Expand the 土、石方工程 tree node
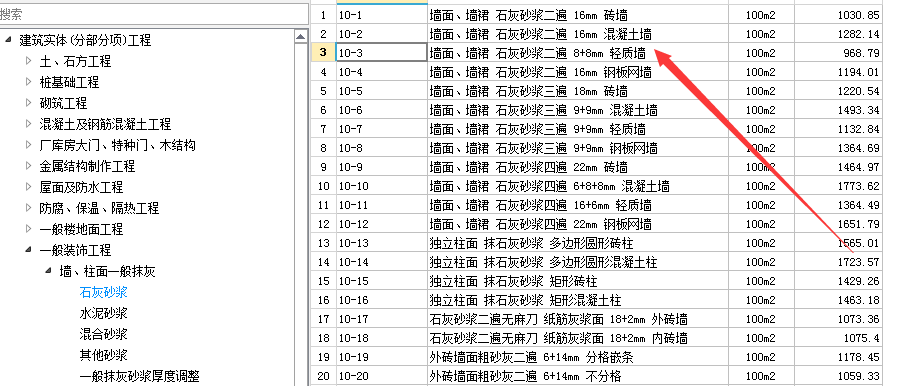Viewport: 908px width, 386px height. tap(28, 60)
